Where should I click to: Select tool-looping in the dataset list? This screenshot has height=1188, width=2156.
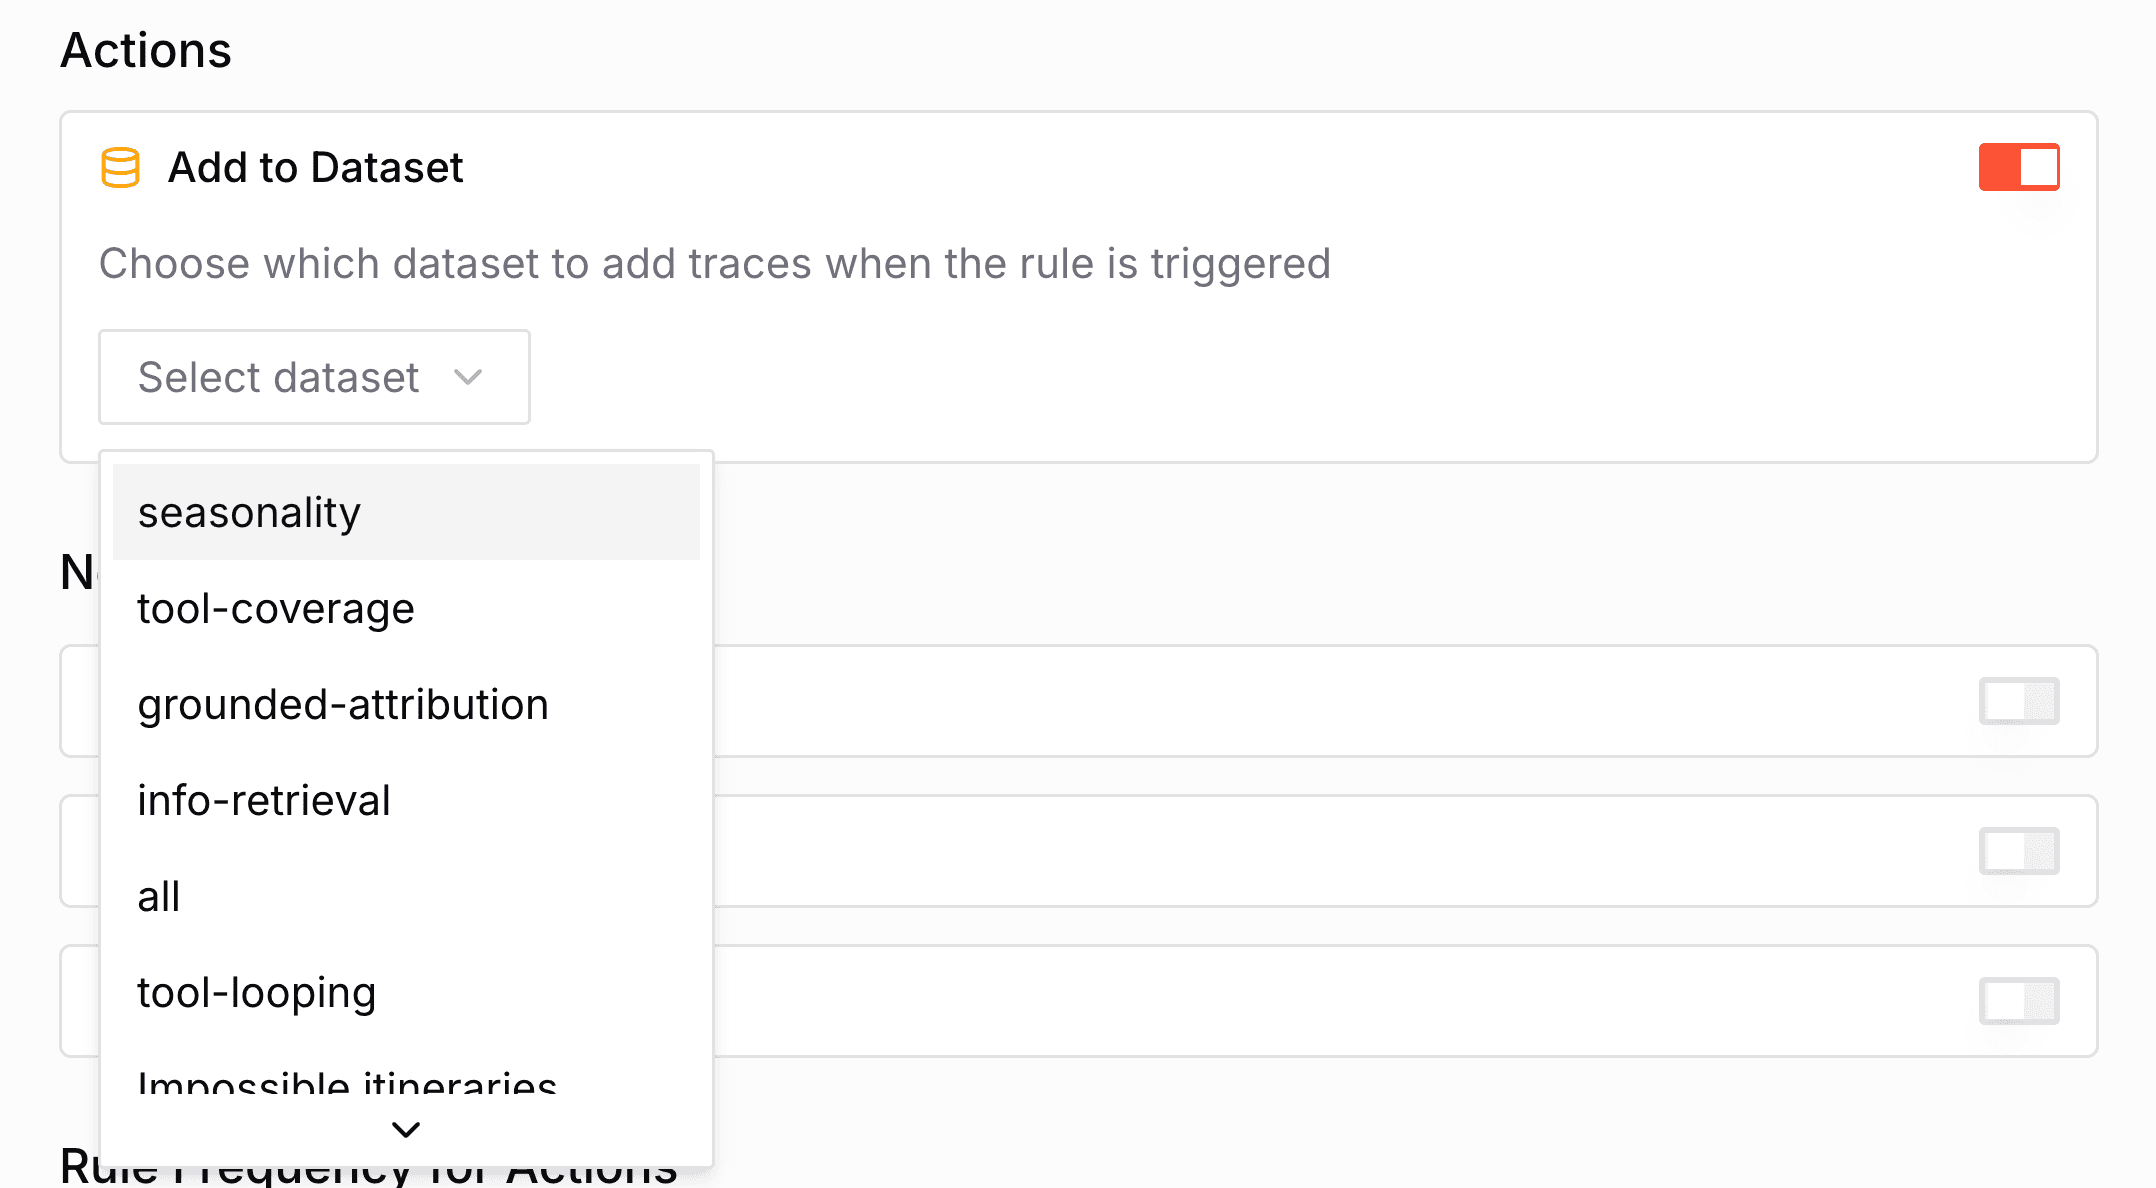click(256, 992)
